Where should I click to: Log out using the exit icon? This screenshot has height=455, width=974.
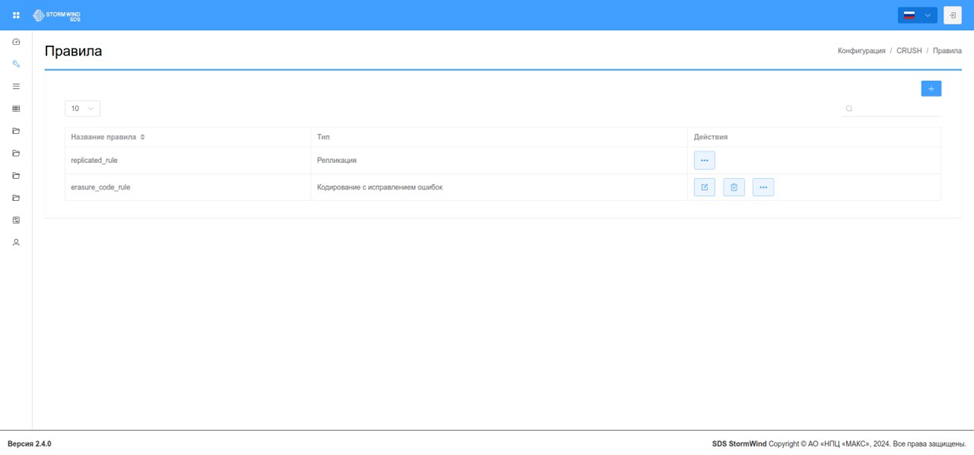952,15
